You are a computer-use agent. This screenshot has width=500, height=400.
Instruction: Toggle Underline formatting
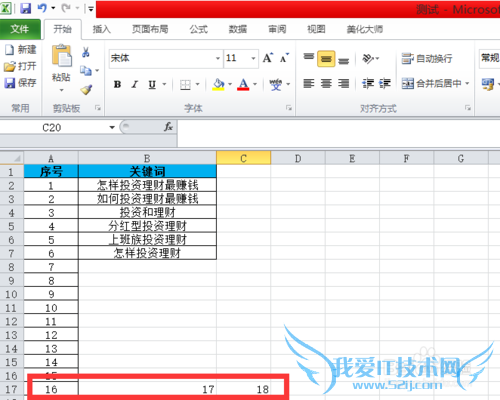point(152,84)
